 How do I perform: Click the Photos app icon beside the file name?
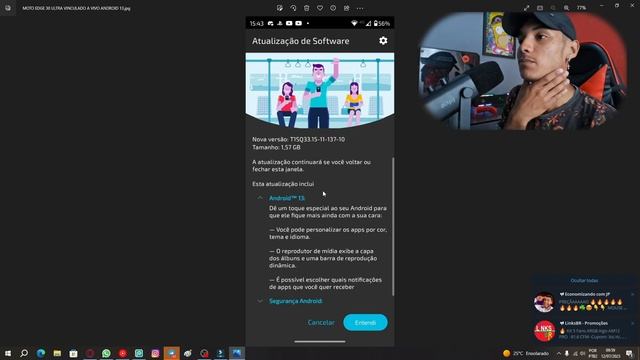pyautogui.click(x=8, y=8)
